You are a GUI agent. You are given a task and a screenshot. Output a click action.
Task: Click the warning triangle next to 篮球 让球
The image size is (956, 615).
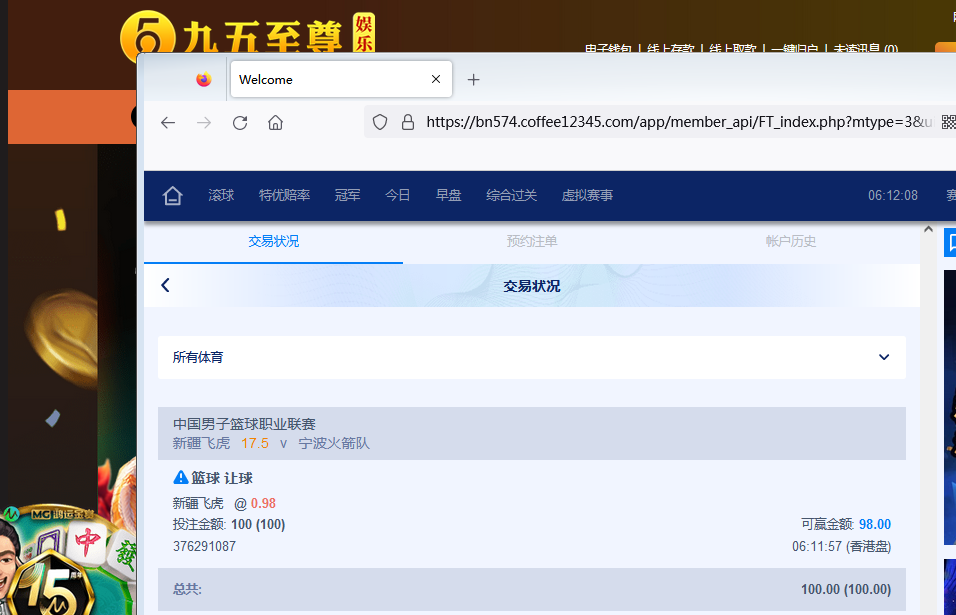181,478
